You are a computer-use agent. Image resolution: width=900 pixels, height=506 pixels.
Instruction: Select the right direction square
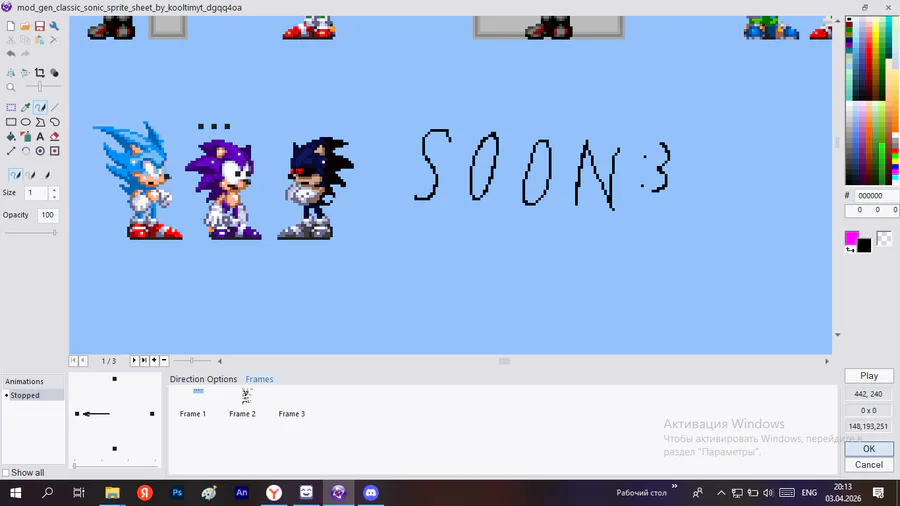pos(152,414)
